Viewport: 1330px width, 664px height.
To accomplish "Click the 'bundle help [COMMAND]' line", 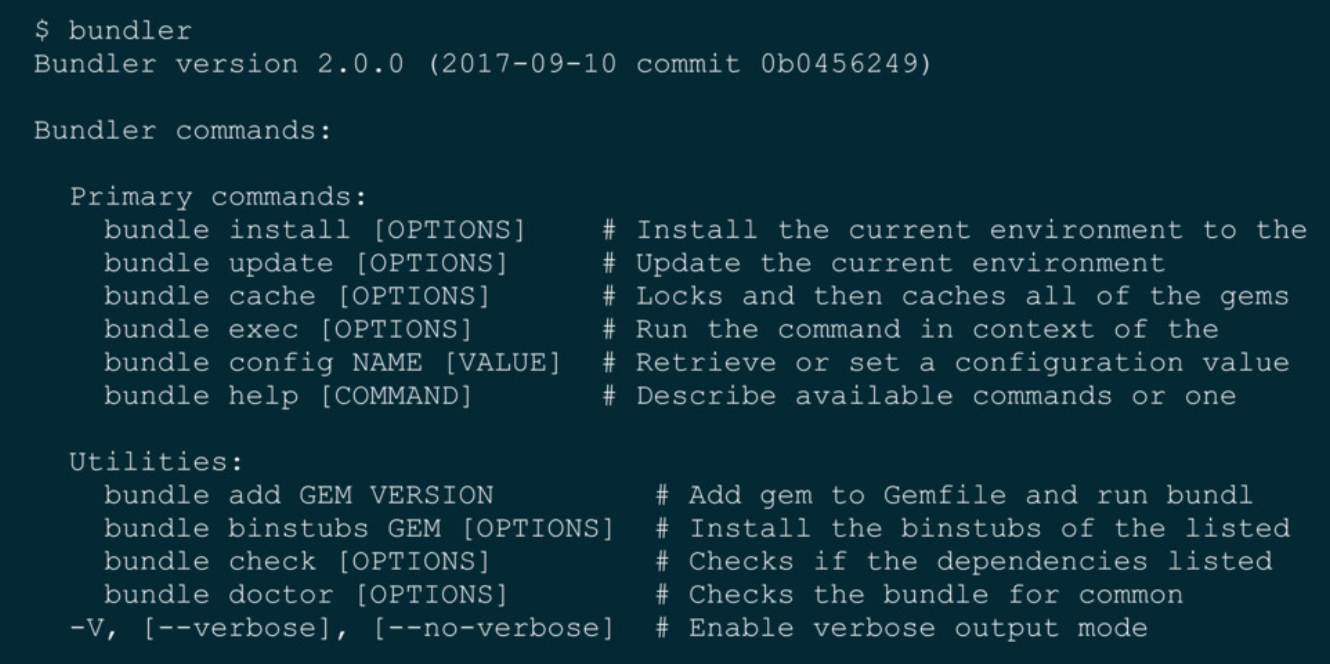I will [288, 396].
